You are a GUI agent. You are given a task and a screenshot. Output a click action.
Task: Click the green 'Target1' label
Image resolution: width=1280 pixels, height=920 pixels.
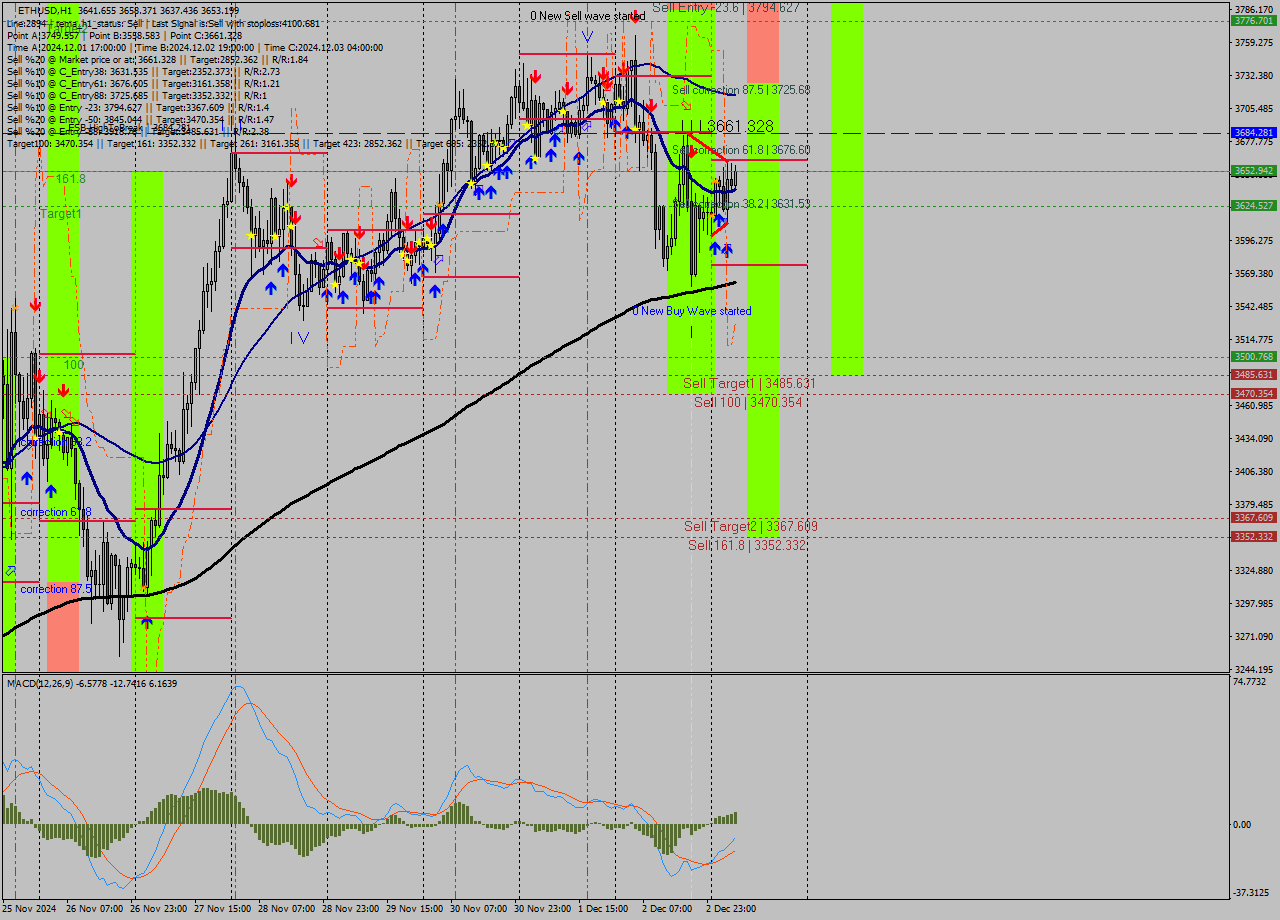click(x=61, y=214)
